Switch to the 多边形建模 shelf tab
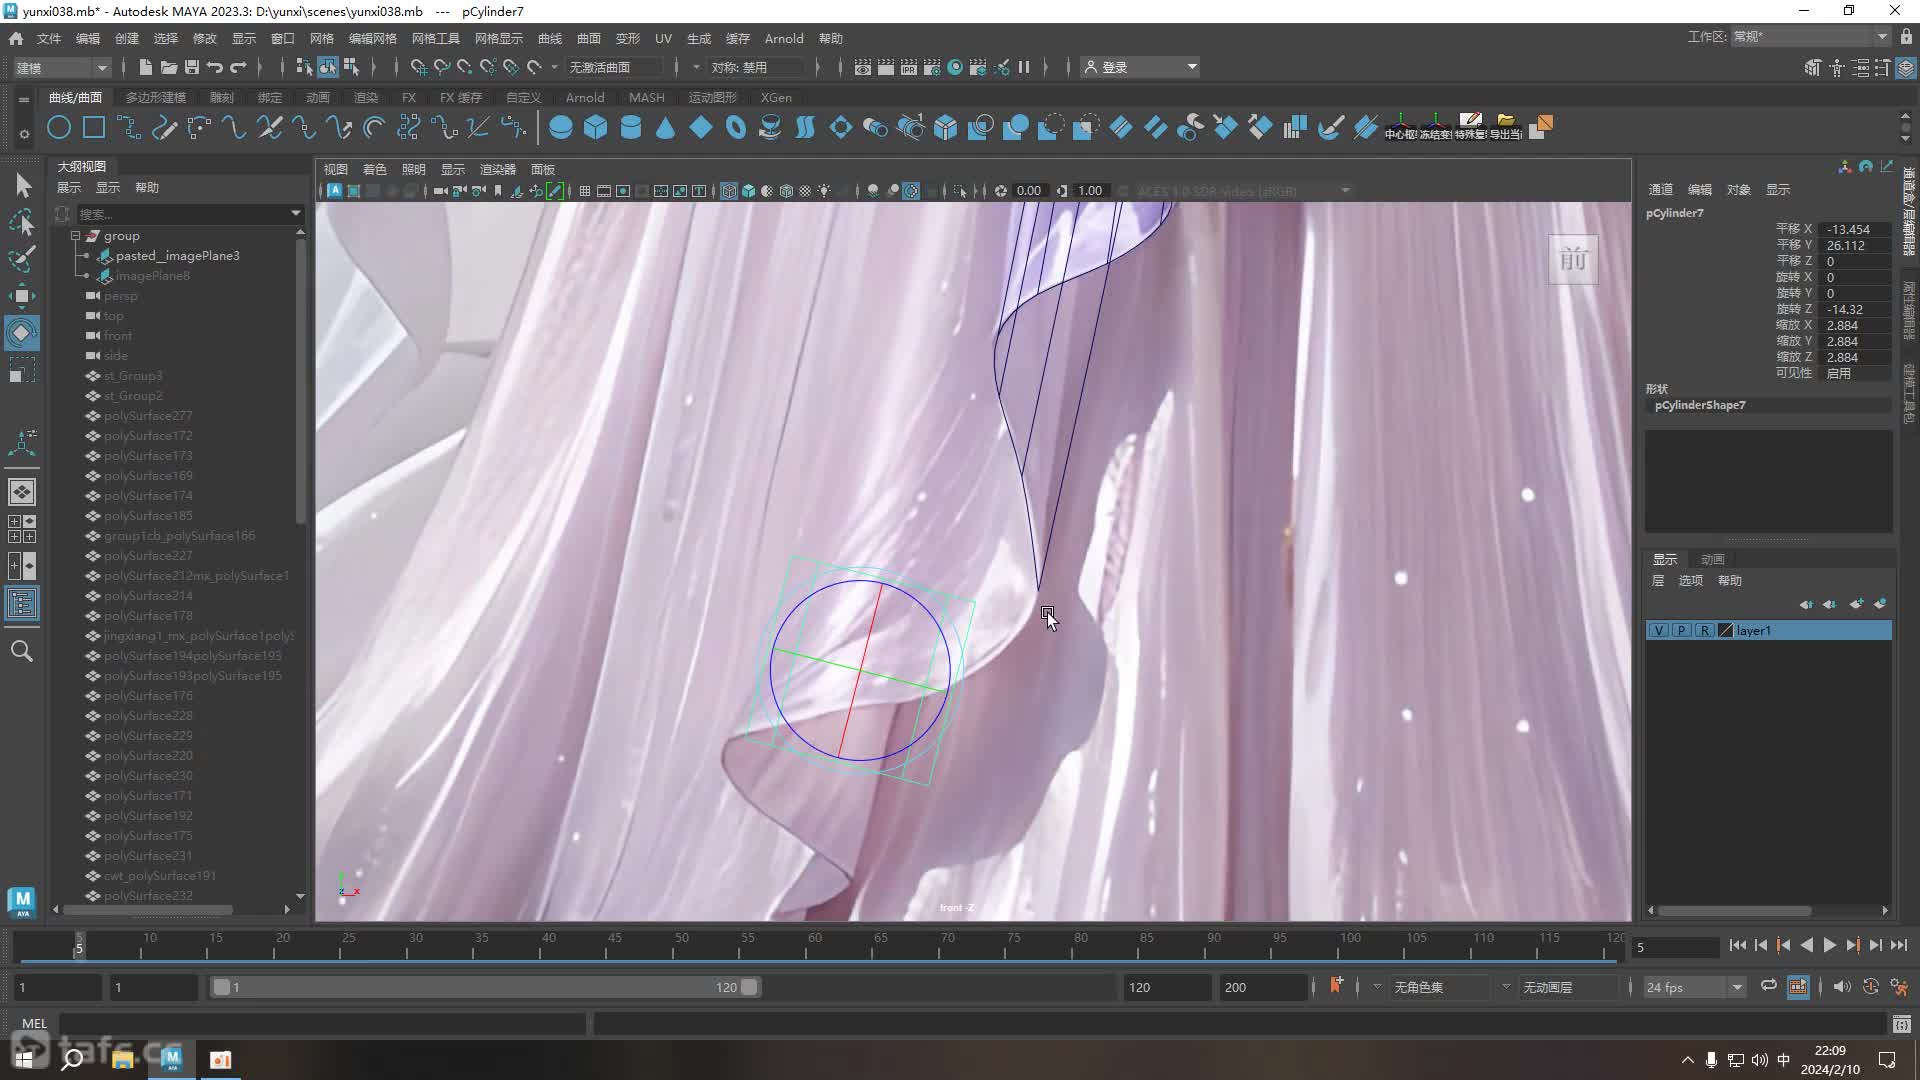Viewport: 1920px width, 1080px height. coord(156,97)
